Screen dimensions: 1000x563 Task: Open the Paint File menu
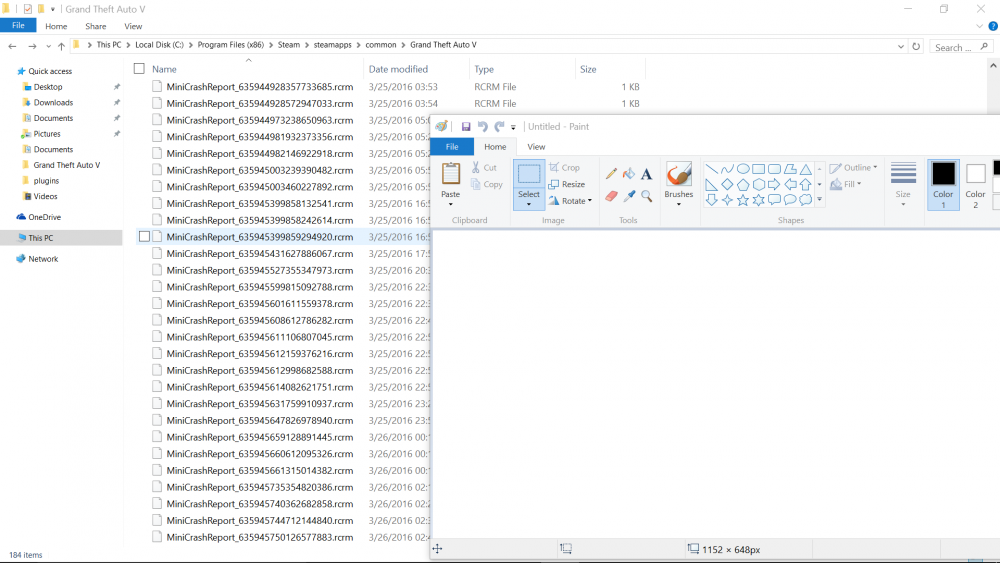click(x=452, y=147)
